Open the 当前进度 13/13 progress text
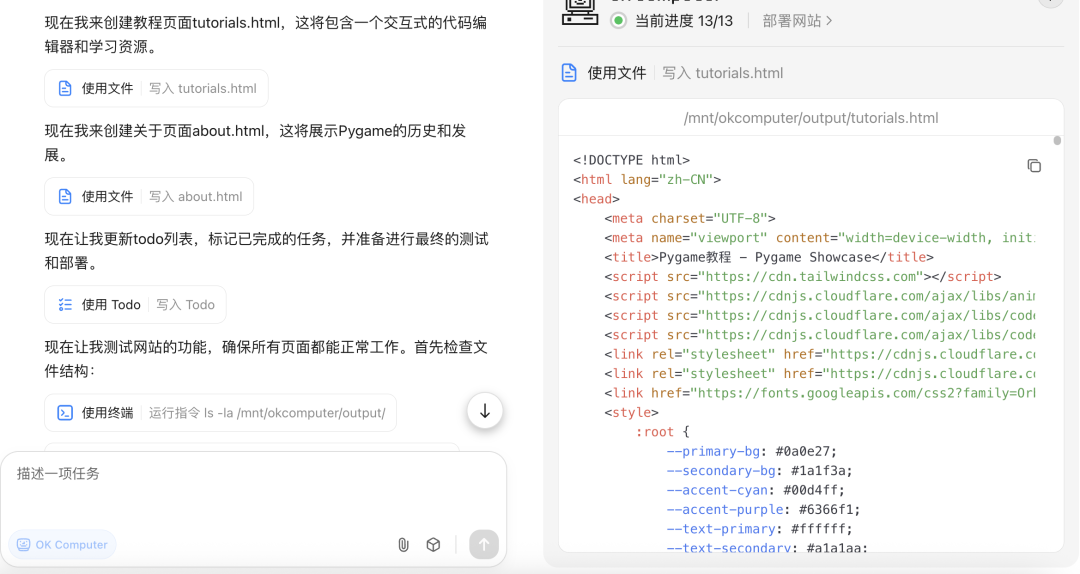This screenshot has height=574, width=1080. pyautogui.click(x=683, y=21)
